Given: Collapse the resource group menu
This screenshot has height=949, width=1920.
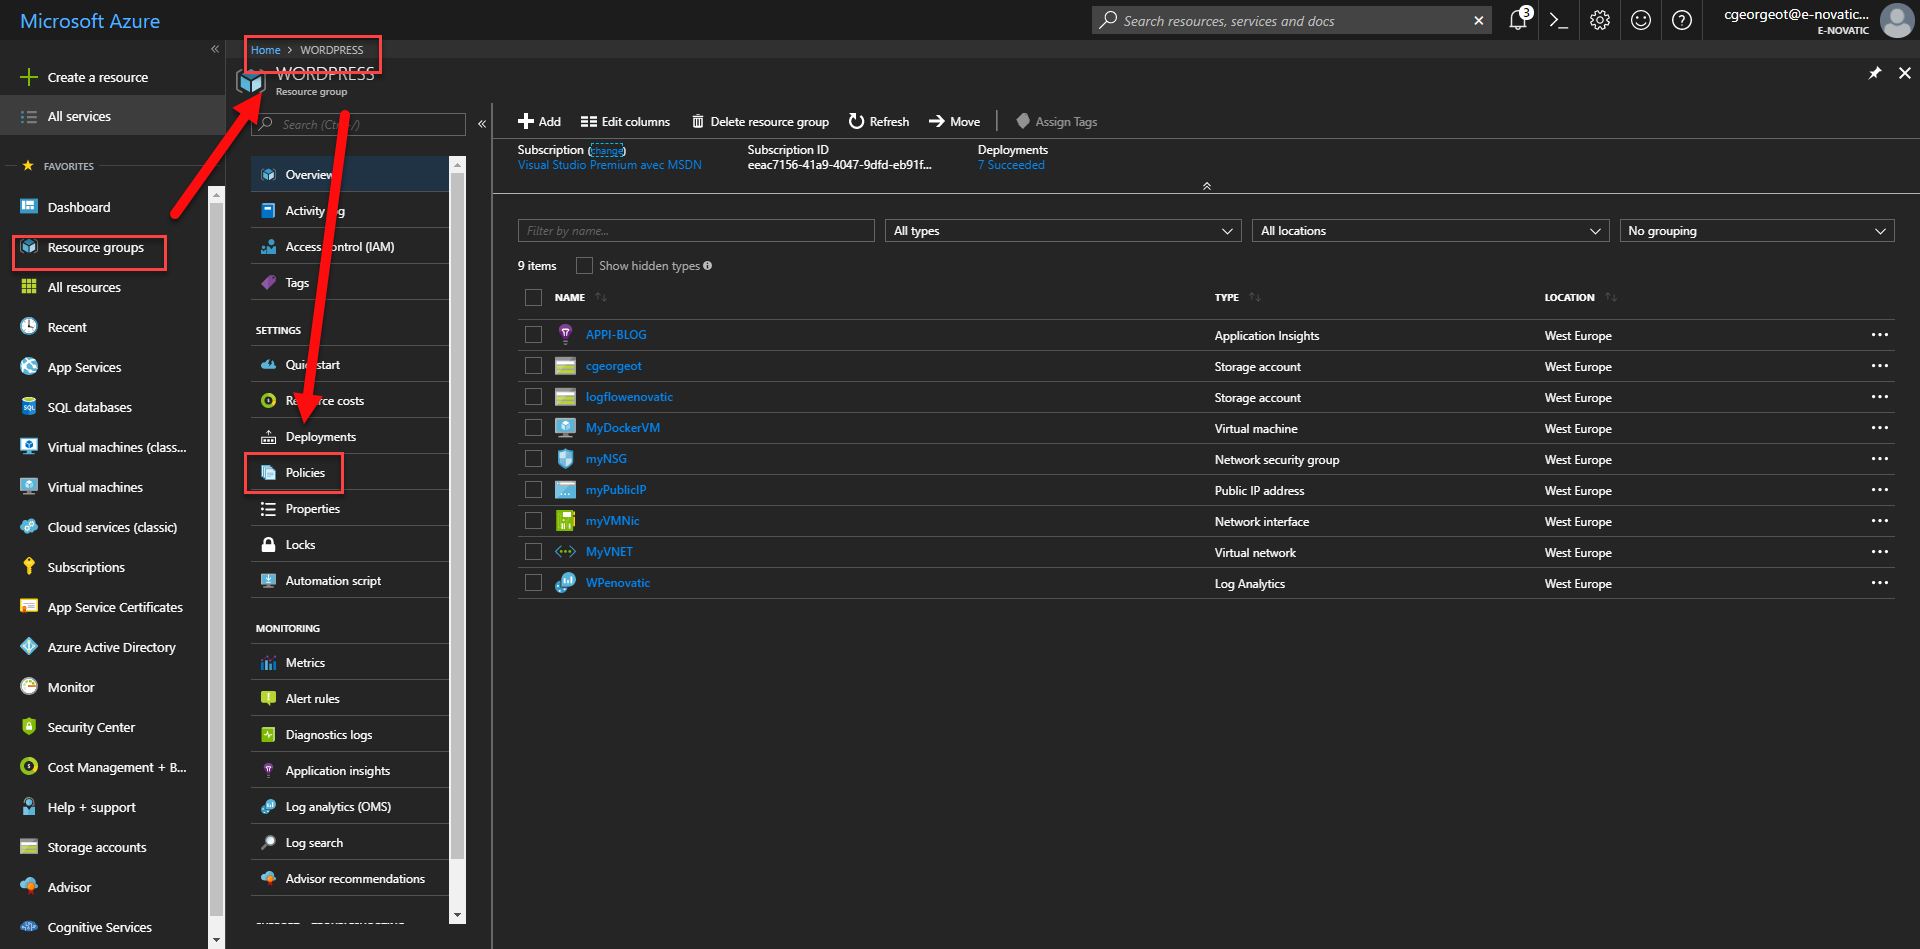Looking at the screenshot, I should click(x=482, y=124).
